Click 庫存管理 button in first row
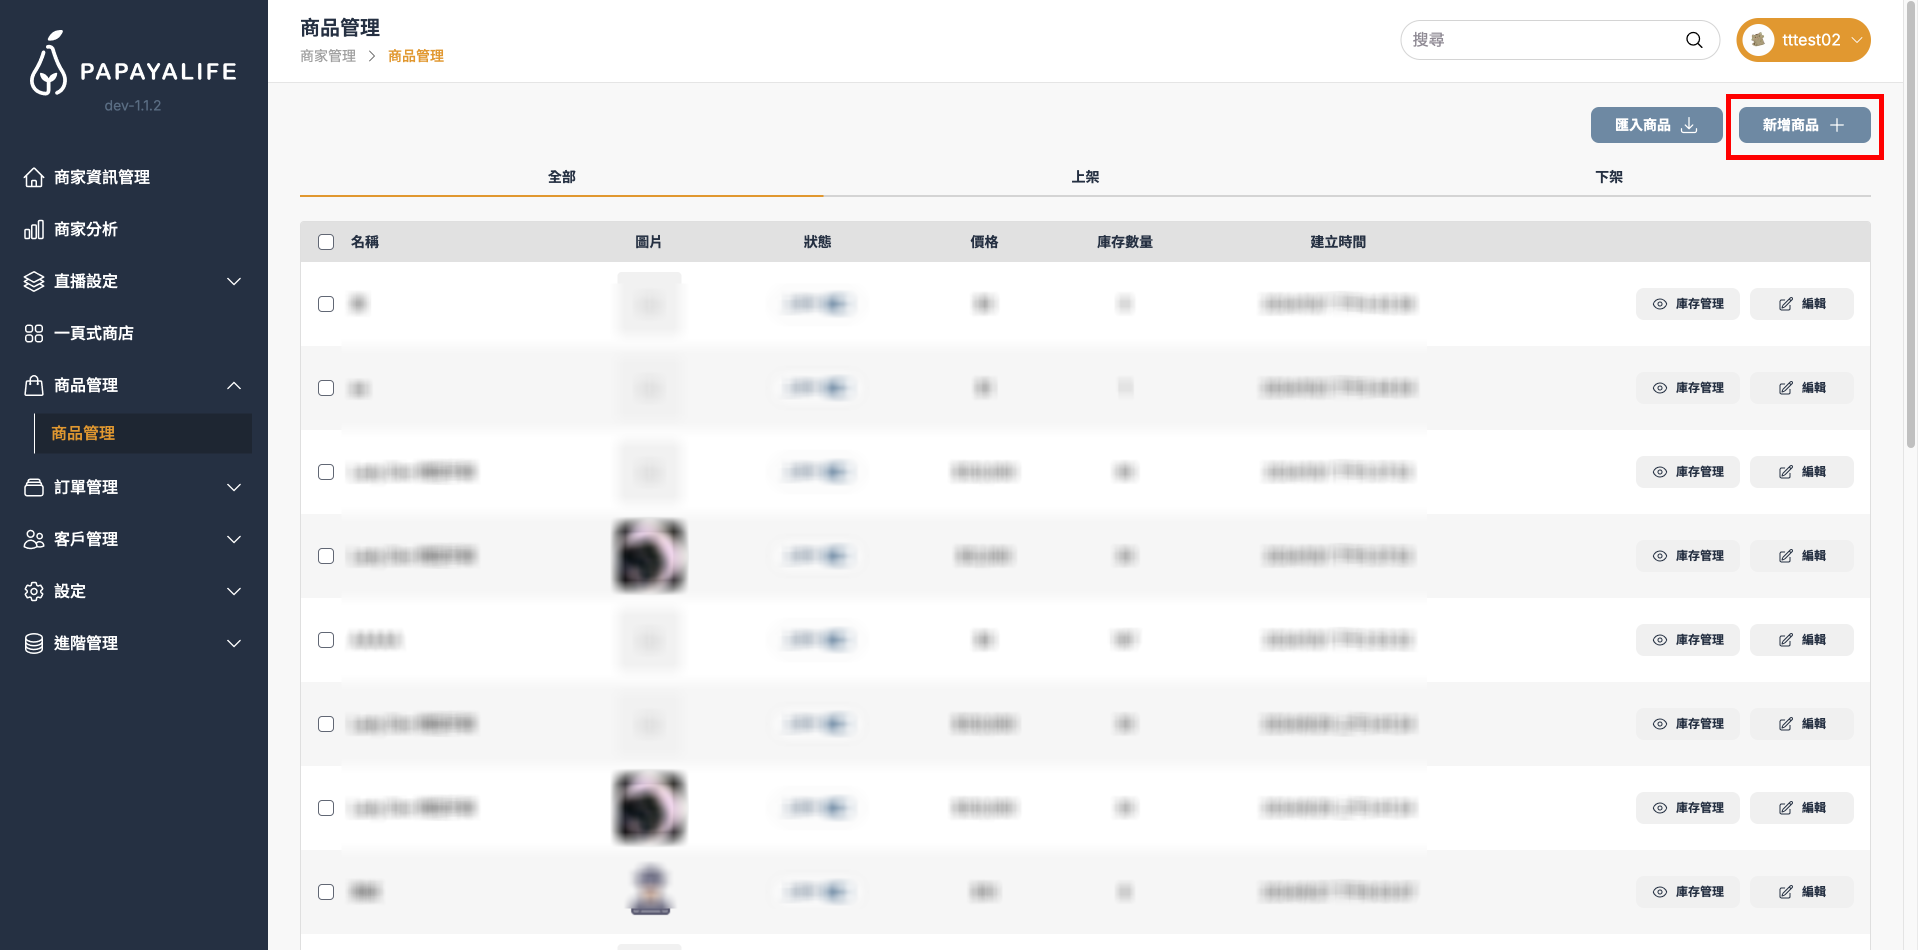The width and height of the screenshot is (1918, 950). click(1687, 304)
